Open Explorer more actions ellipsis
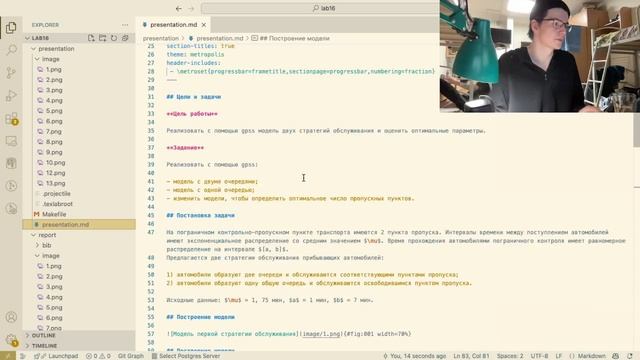The image size is (640, 360). 125,25
